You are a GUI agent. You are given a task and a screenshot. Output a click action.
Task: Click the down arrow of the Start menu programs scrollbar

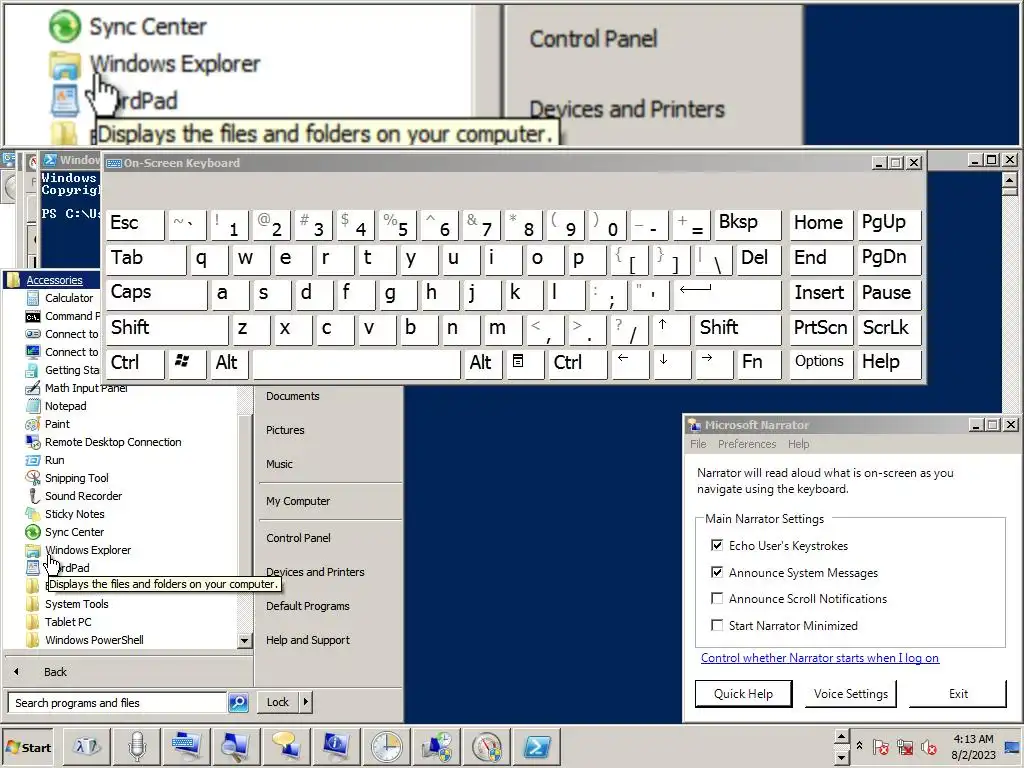point(244,641)
